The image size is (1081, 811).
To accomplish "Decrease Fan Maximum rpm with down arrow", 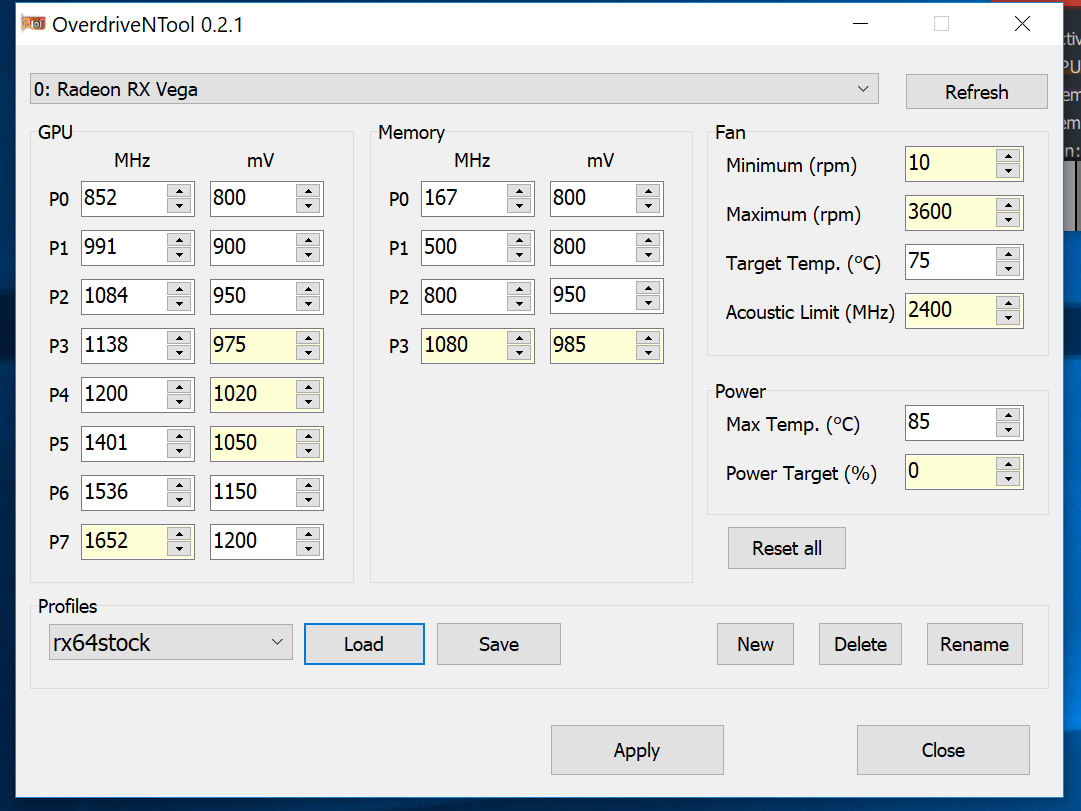I will (x=1008, y=220).
